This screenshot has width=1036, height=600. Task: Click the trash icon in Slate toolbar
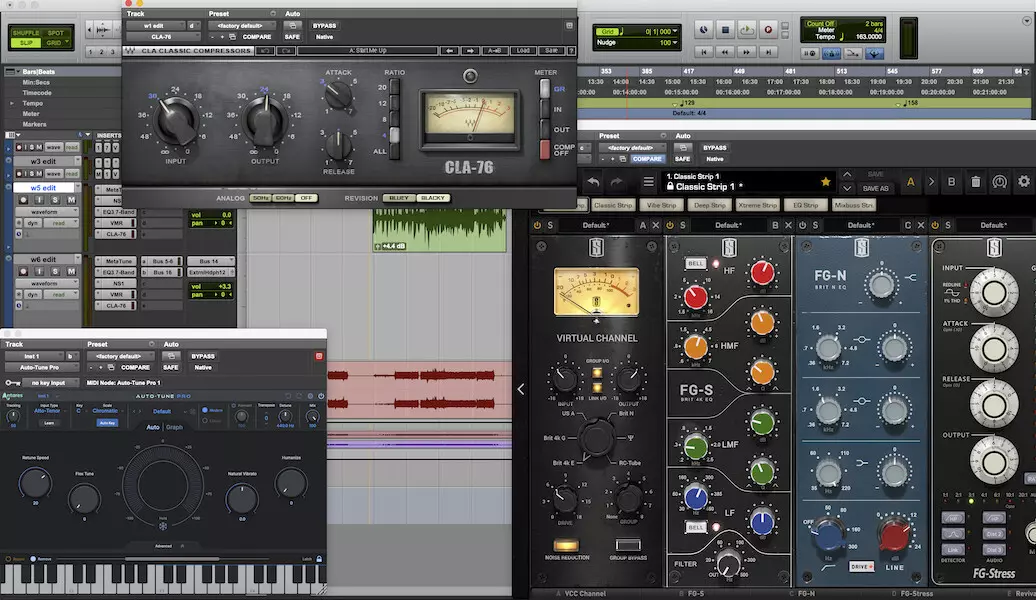click(974, 182)
